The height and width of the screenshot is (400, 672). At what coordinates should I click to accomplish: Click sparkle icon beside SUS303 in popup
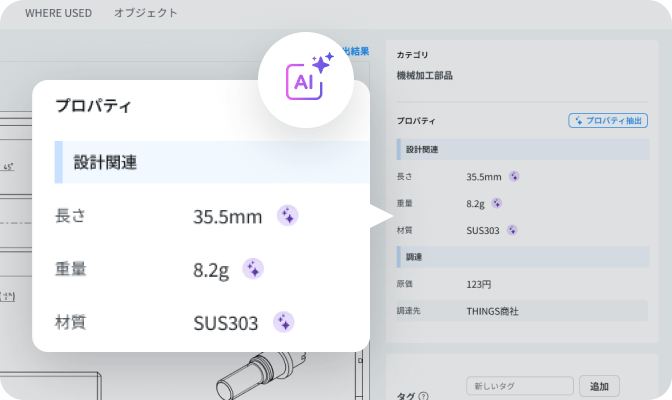click(x=284, y=322)
